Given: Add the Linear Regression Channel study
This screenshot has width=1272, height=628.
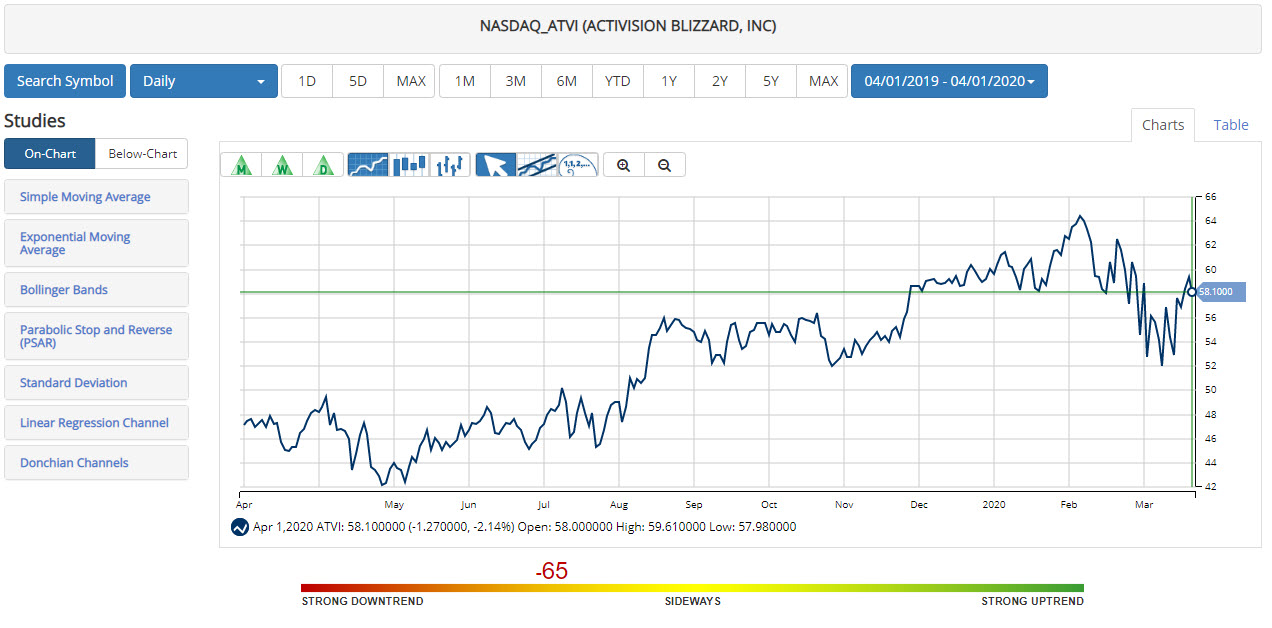Looking at the screenshot, I should [x=96, y=423].
